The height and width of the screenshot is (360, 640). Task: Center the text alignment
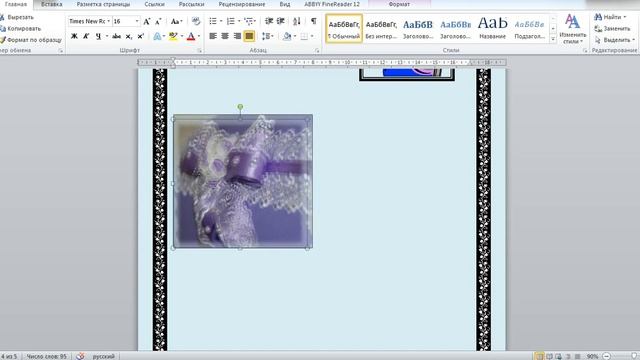coord(225,36)
